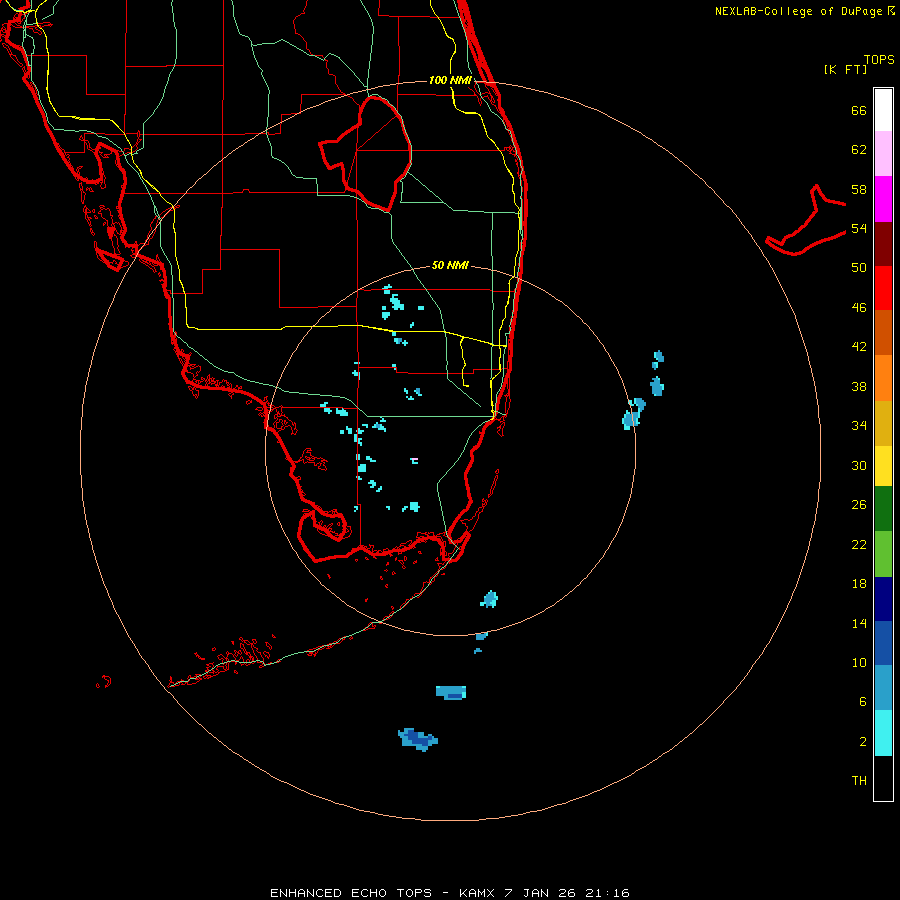The height and width of the screenshot is (900, 900).
Task: Click the legend value 62
Action: 859,150
